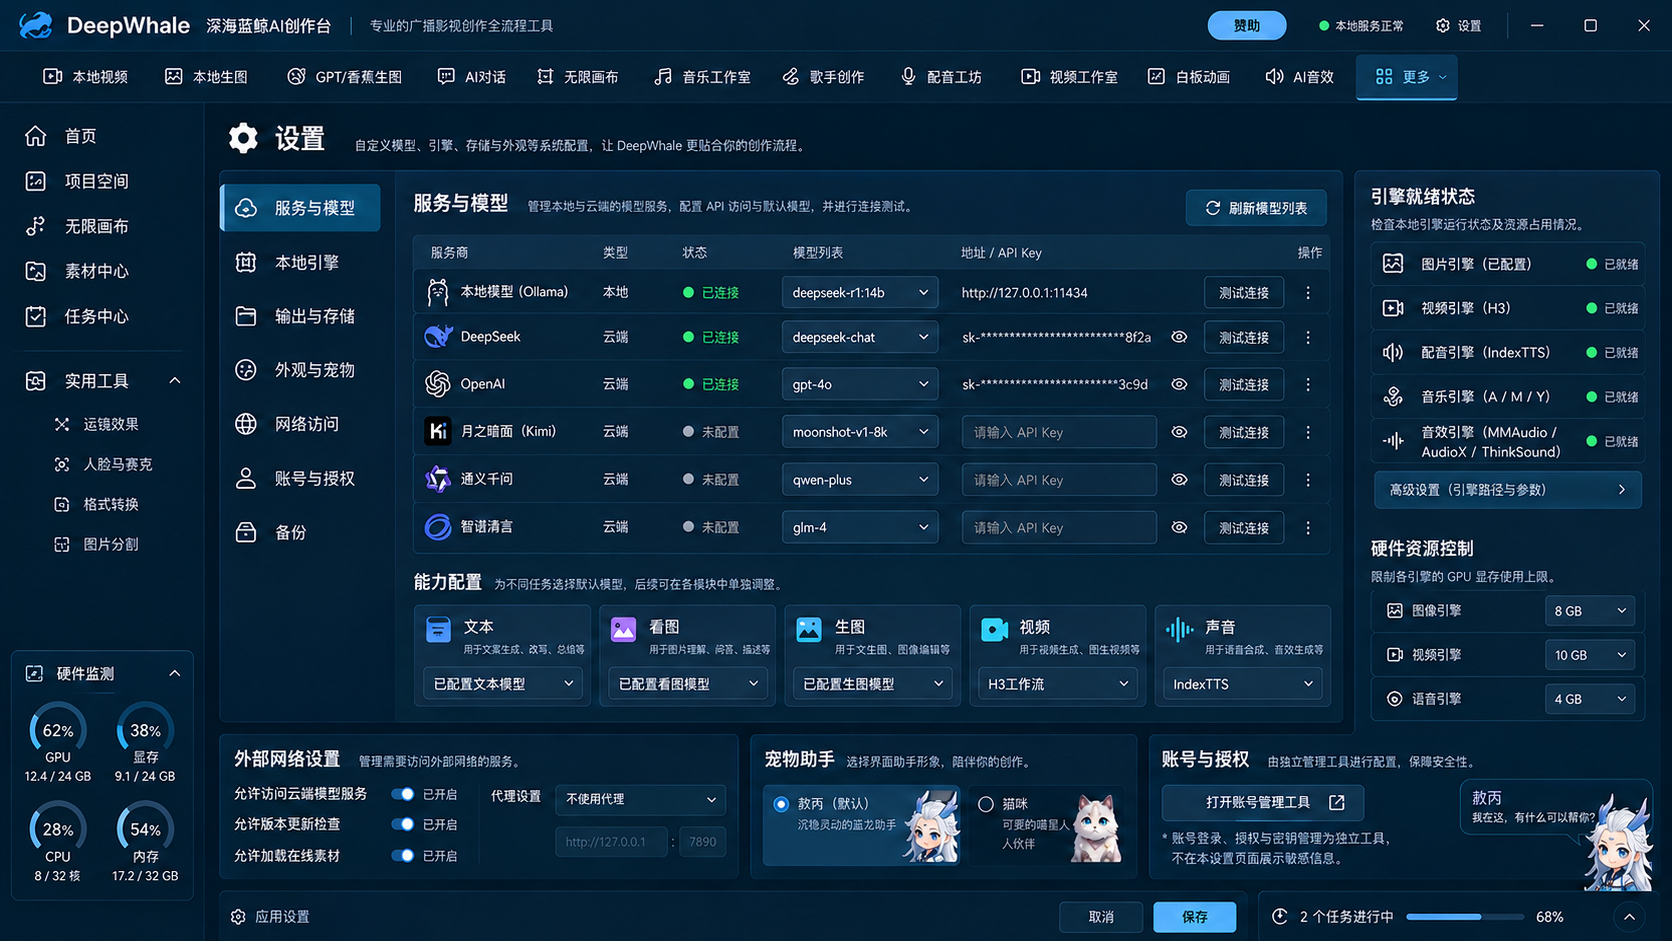Click the 首页 home icon in sidebar
This screenshot has height=941, width=1672.
pyautogui.click(x=36, y=136)
